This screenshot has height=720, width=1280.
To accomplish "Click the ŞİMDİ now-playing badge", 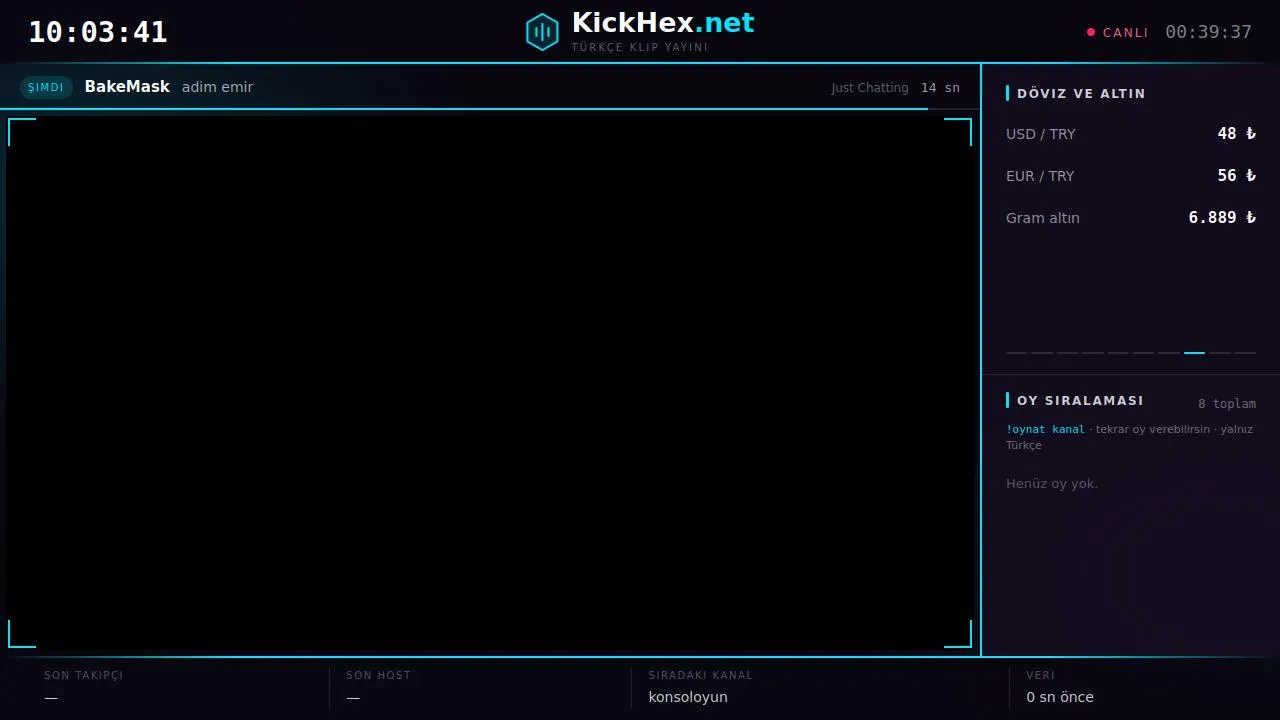I will point(46,87).
